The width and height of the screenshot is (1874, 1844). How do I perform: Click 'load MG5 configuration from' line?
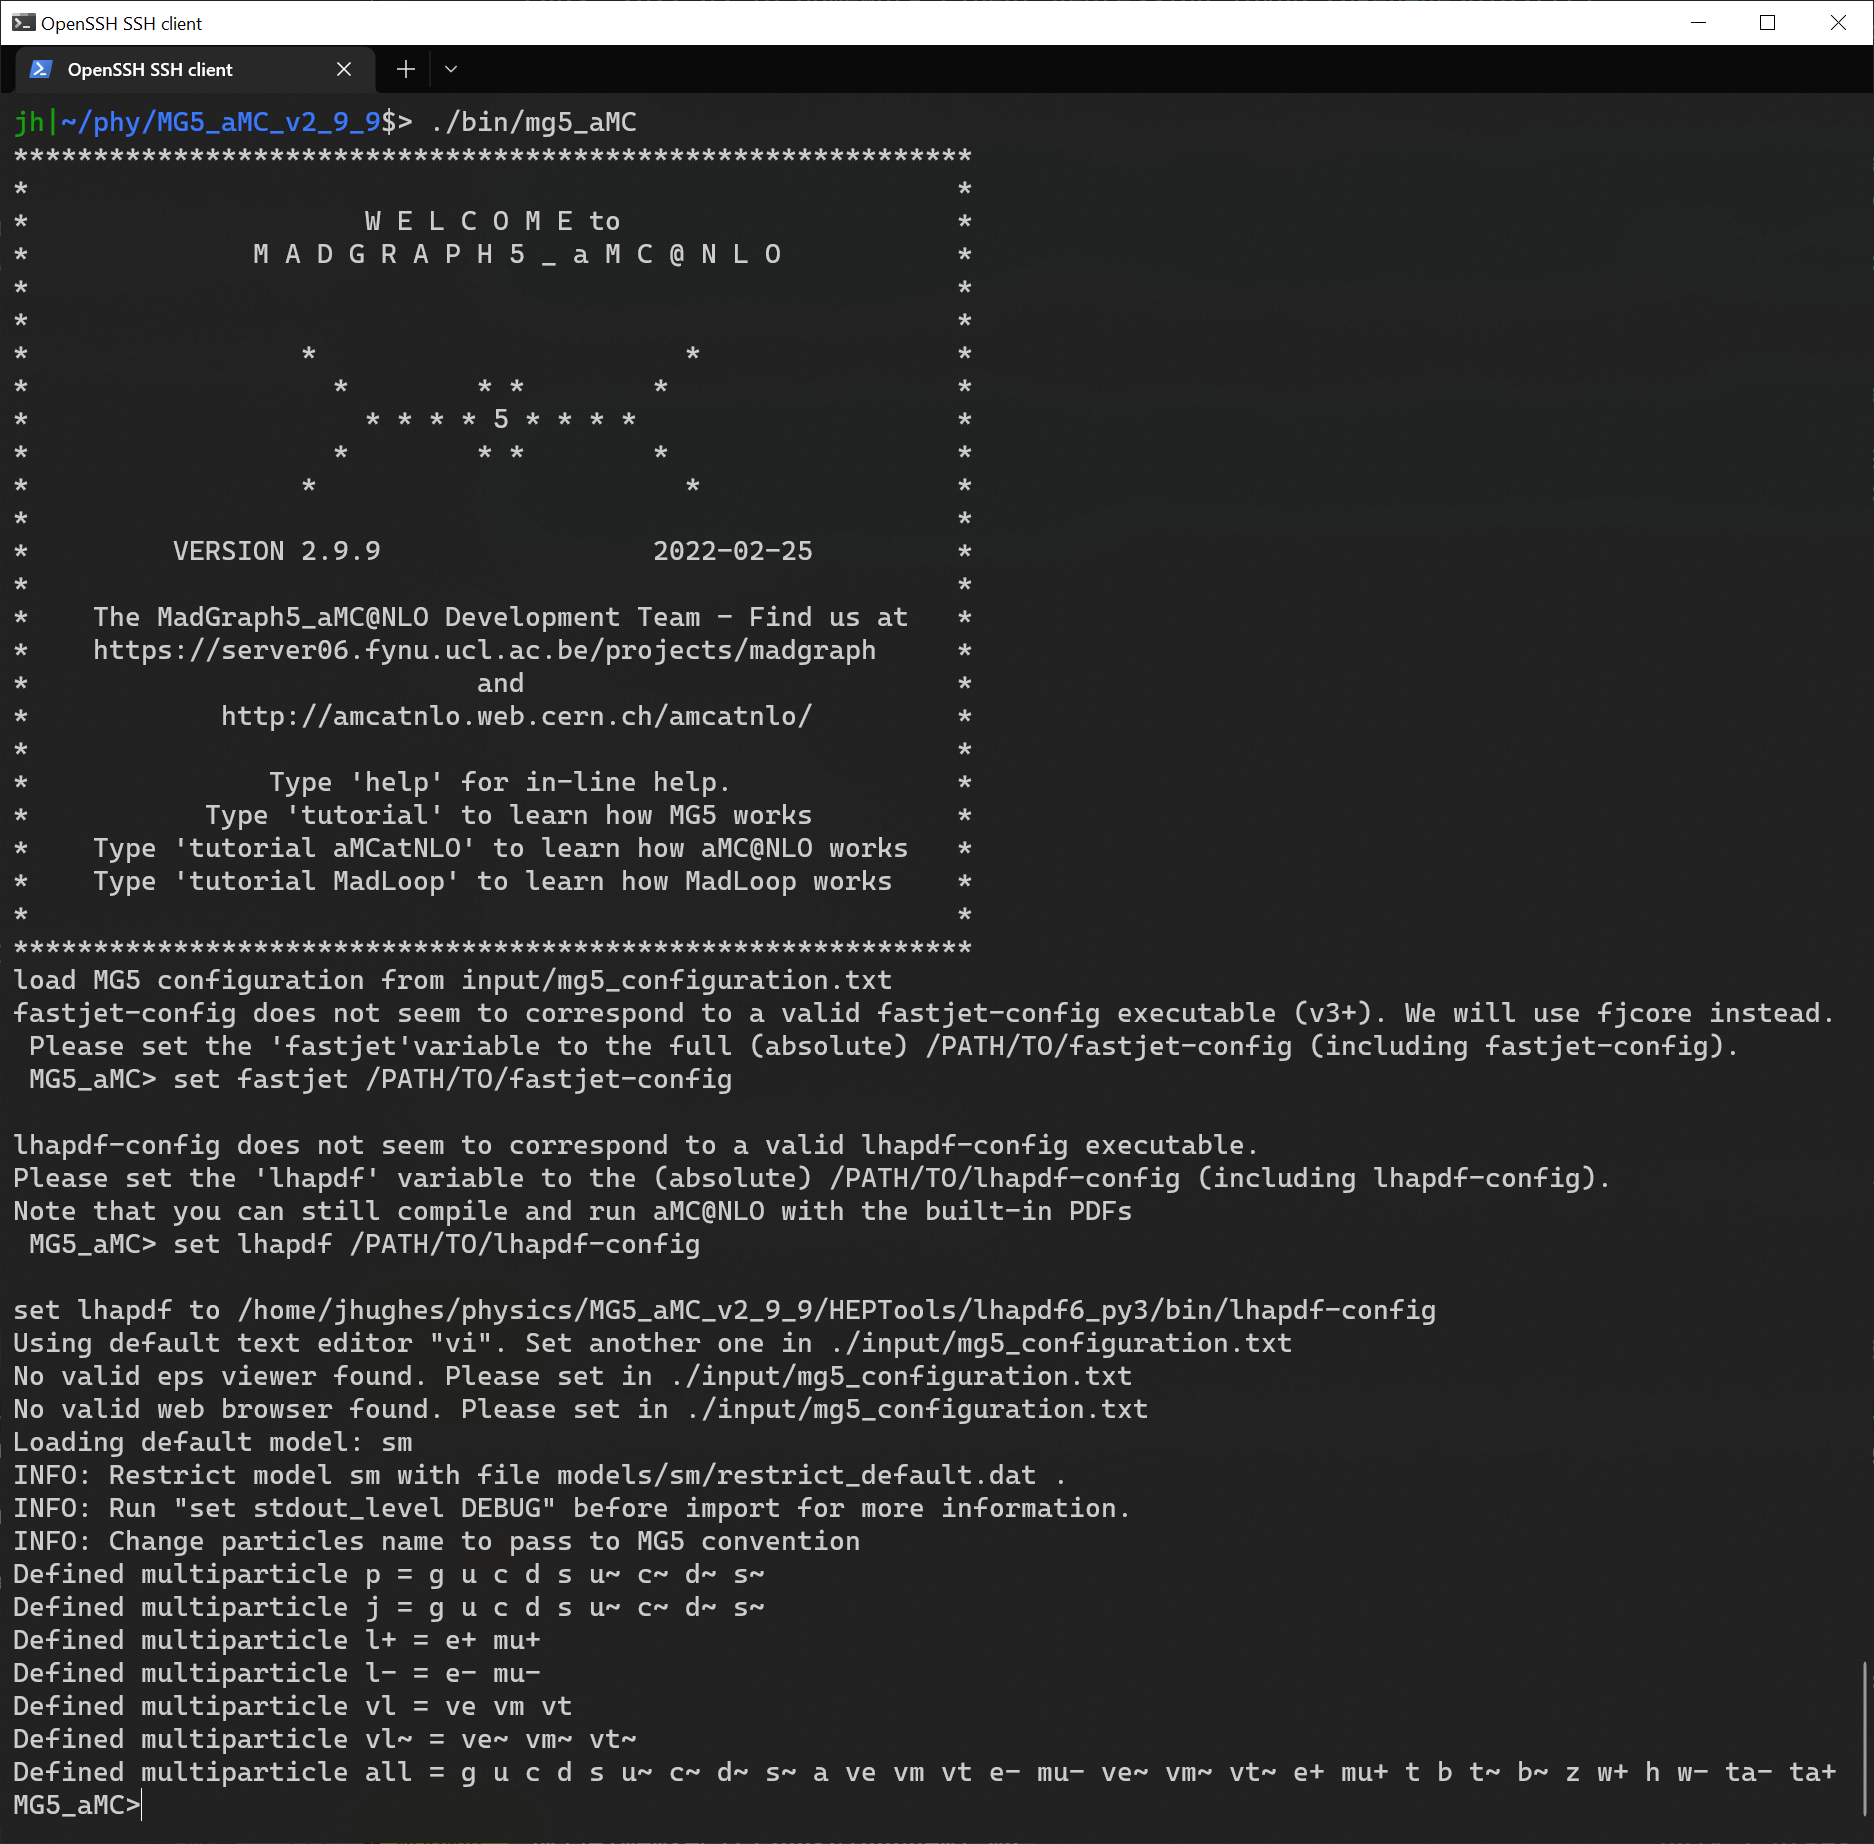point(453,980)
